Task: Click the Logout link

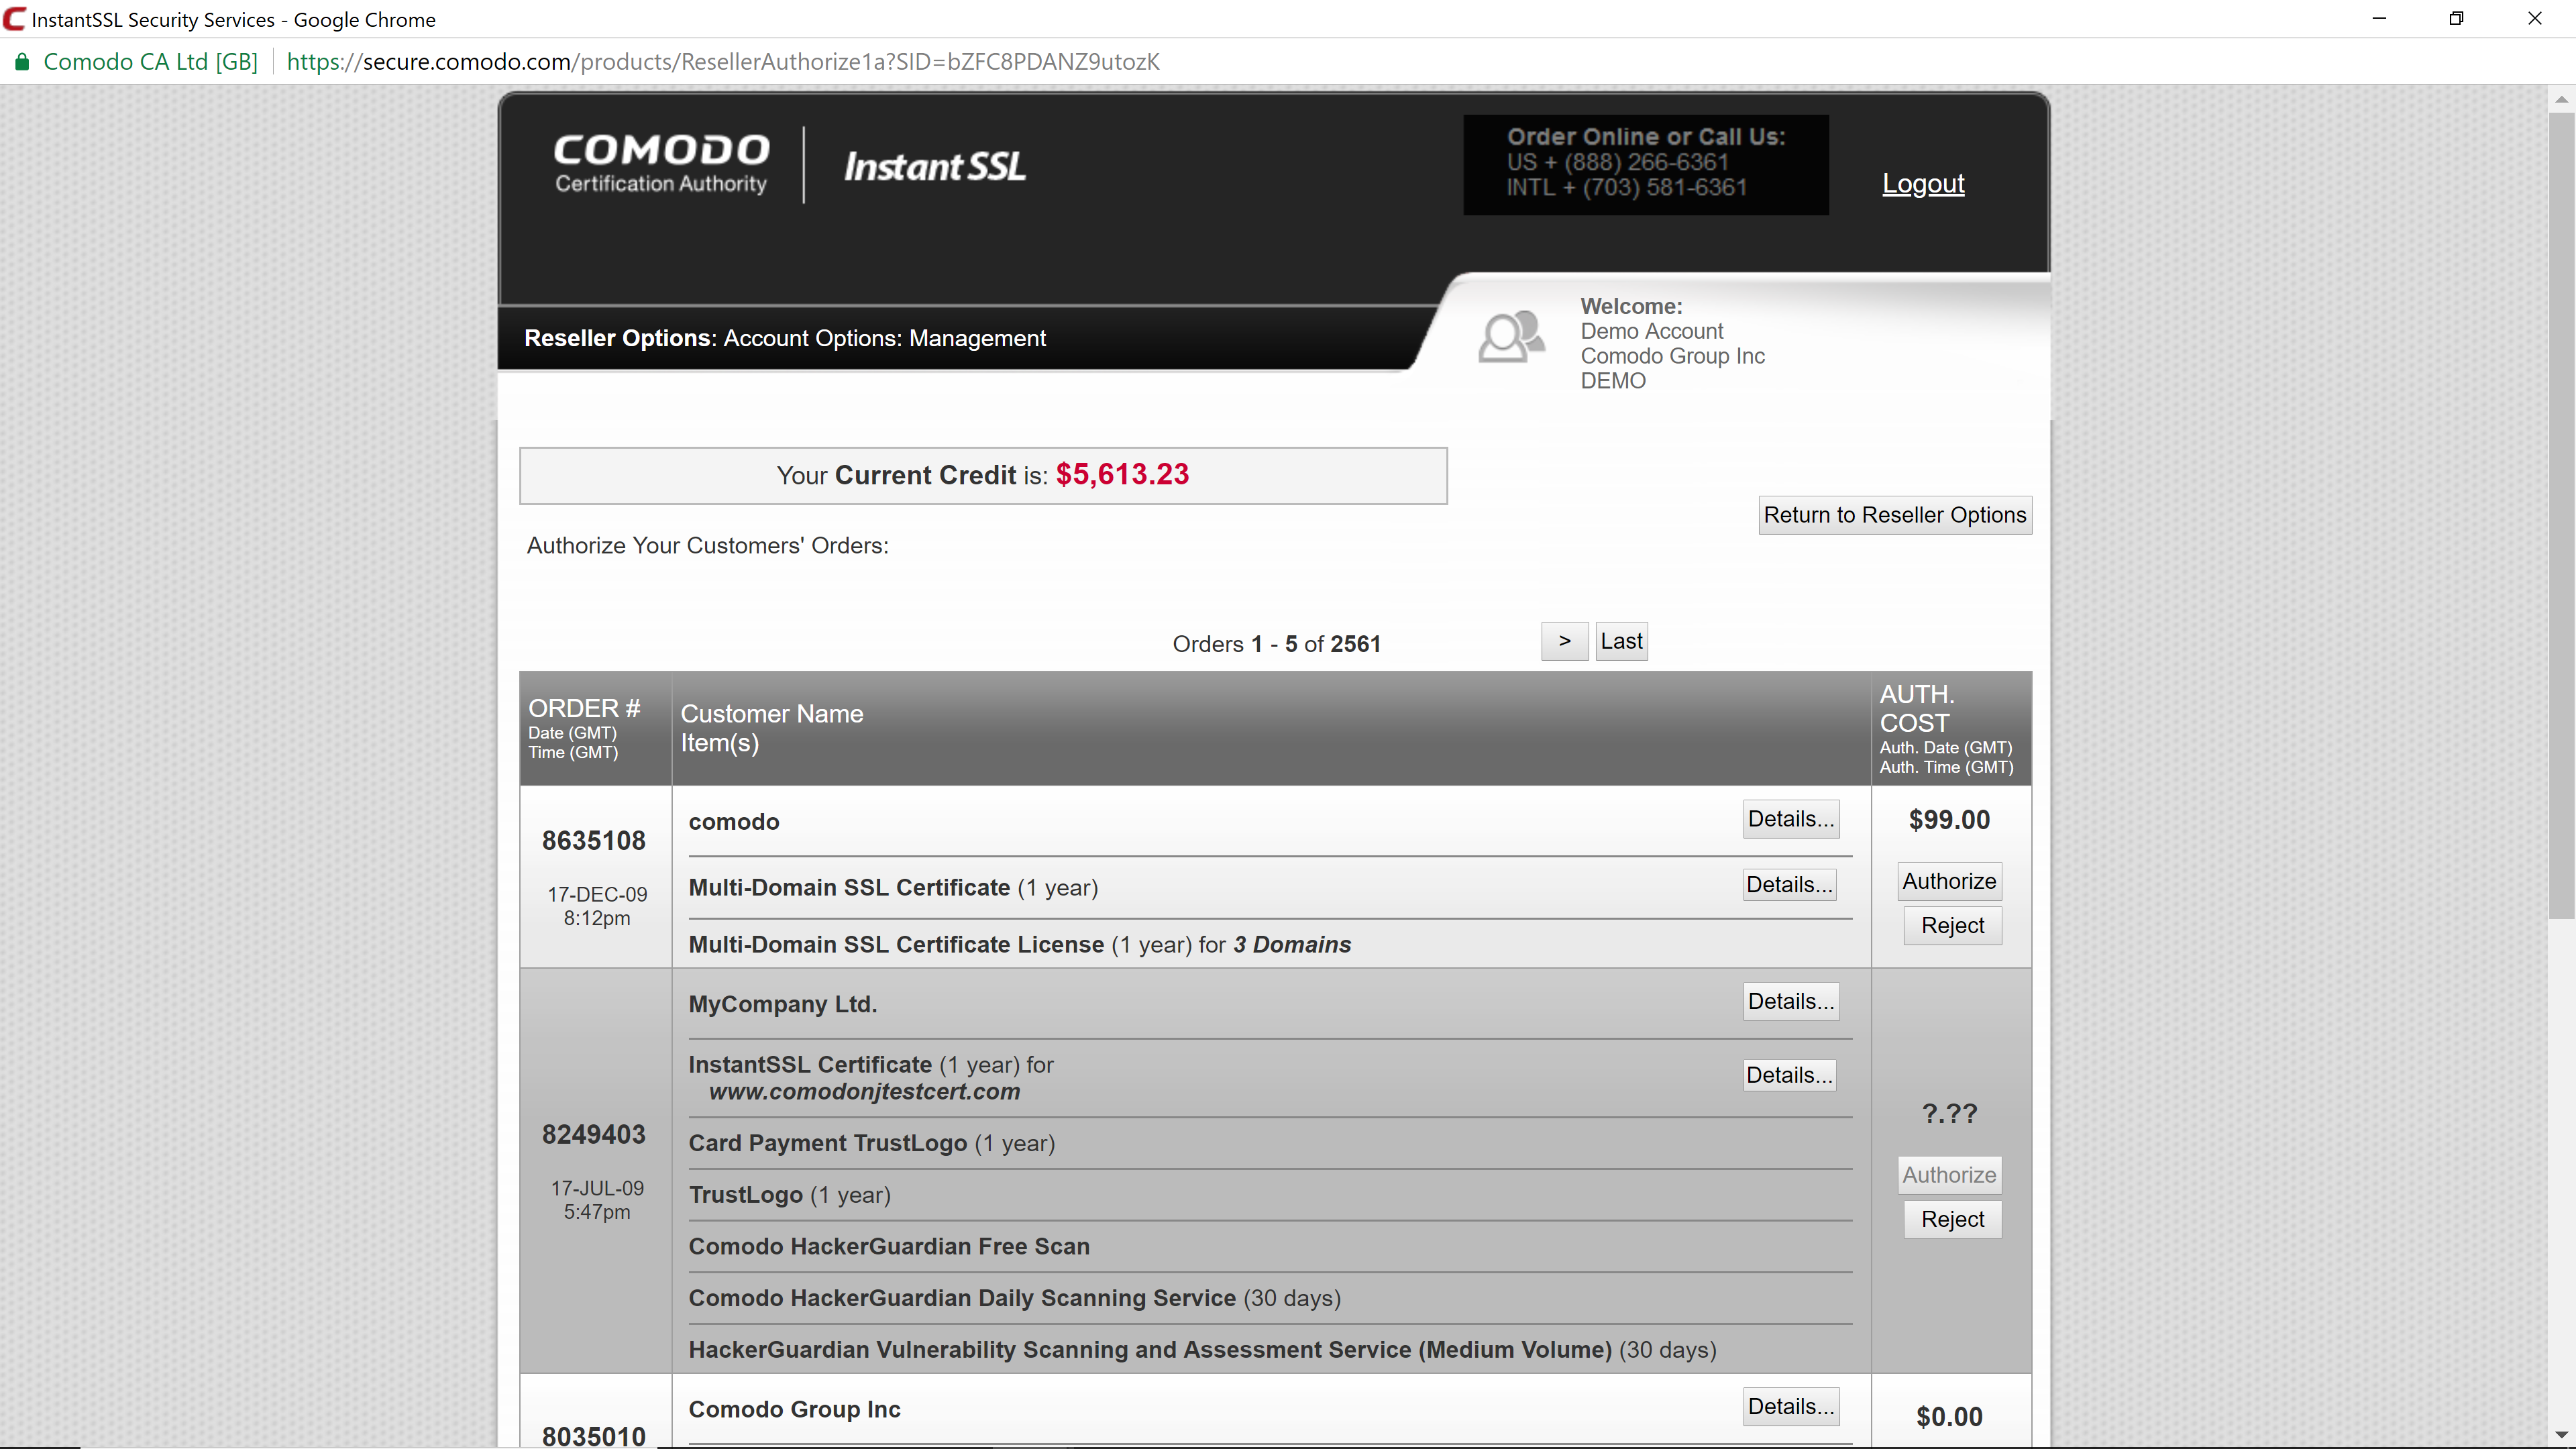Action: (x=1923, y=183)
